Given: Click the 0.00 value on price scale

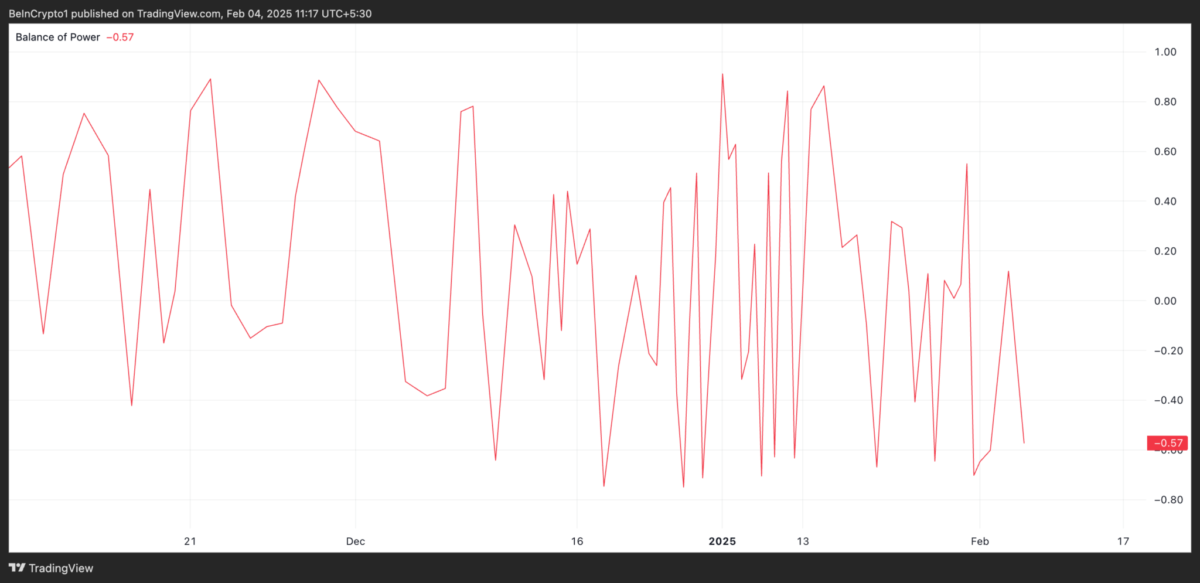Looking at the screenshot, I should click(1166, 301).
